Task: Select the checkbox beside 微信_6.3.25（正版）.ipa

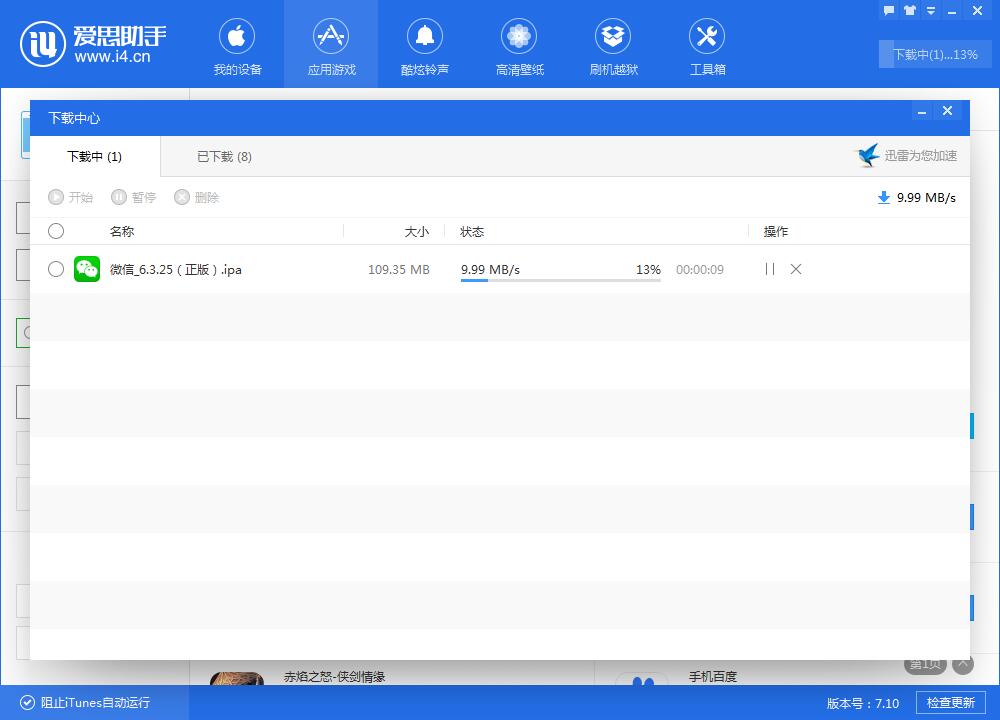Action: click(56, 269)
